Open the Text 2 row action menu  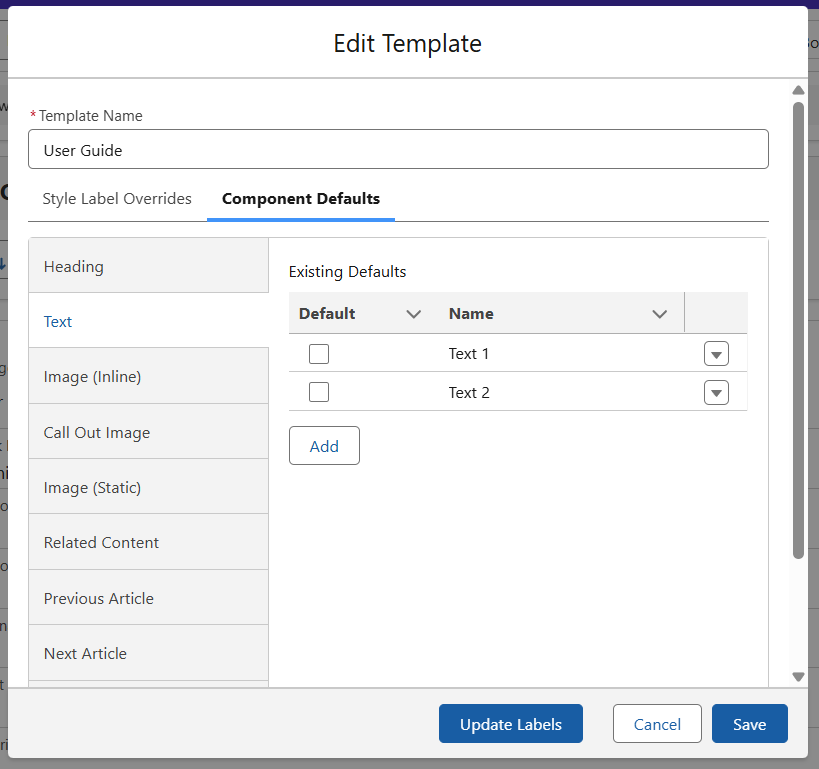(716, 393)
